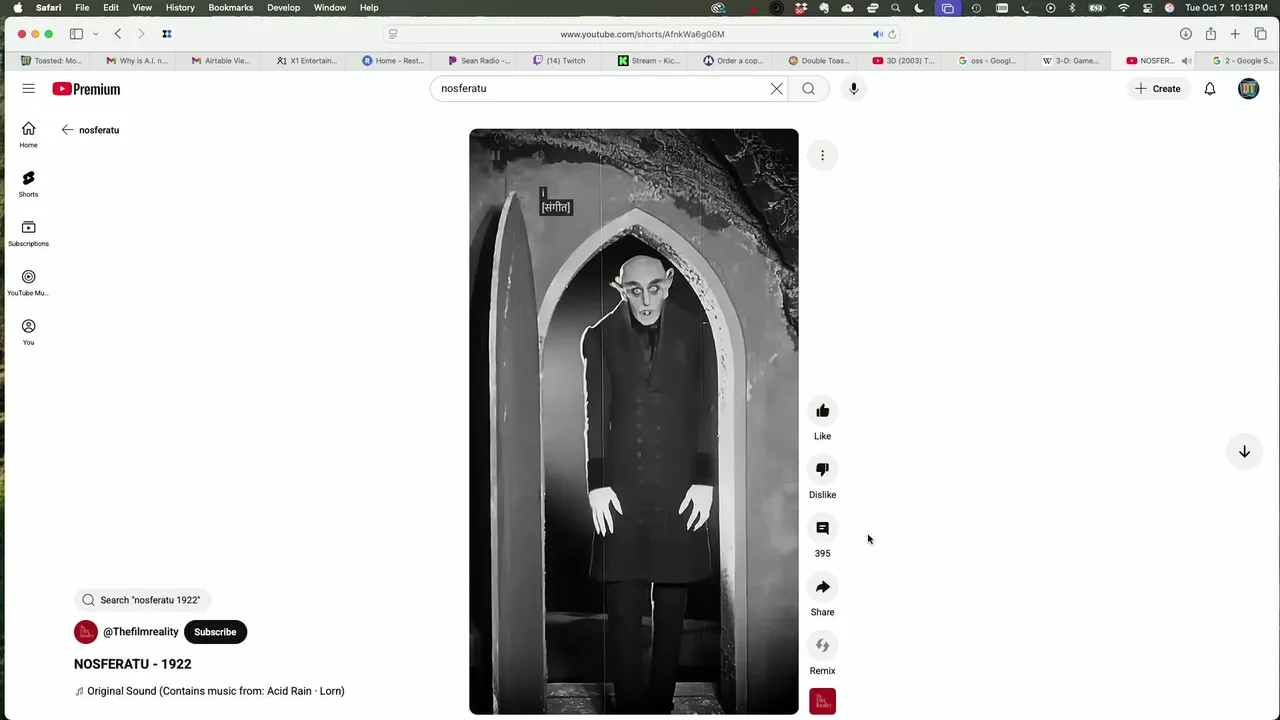This screenshot has width=1280, height=720.
Task: Go to the next Short arrow
Action: (1244, 452)
